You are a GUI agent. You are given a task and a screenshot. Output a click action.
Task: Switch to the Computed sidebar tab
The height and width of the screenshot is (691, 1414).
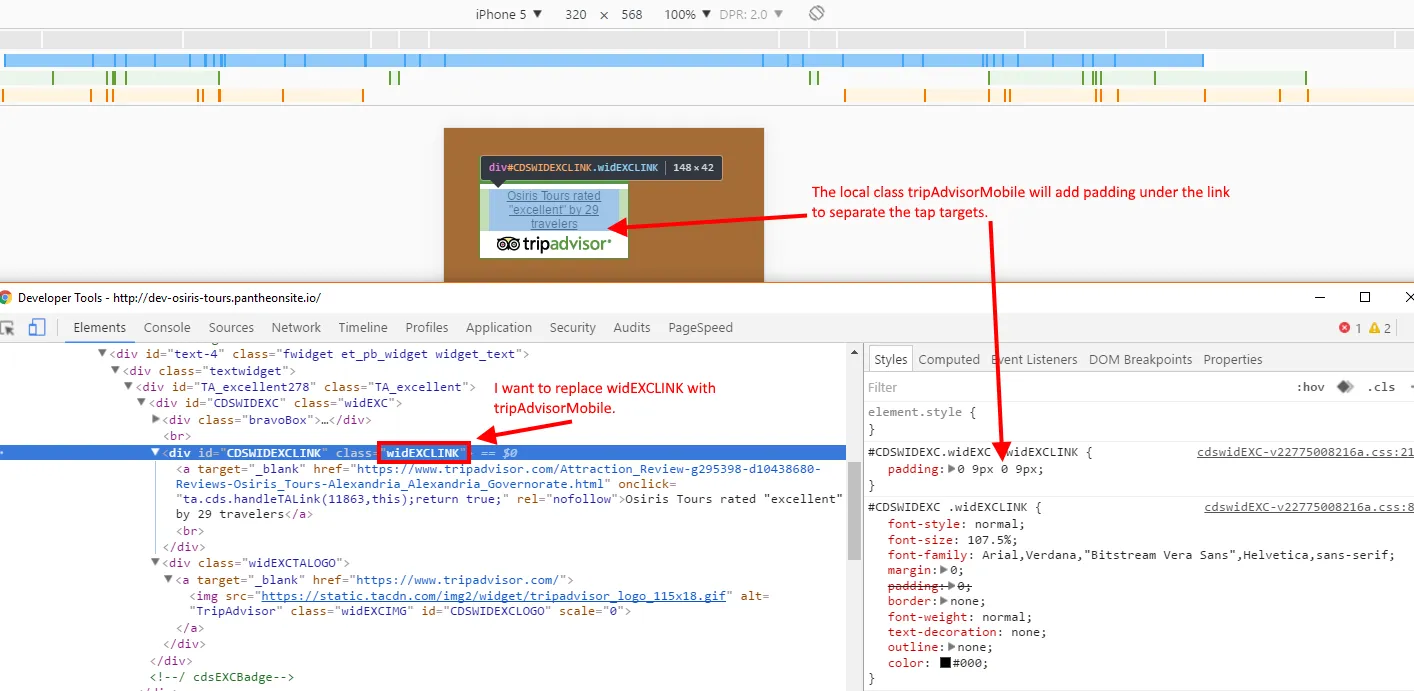[949, 359]
